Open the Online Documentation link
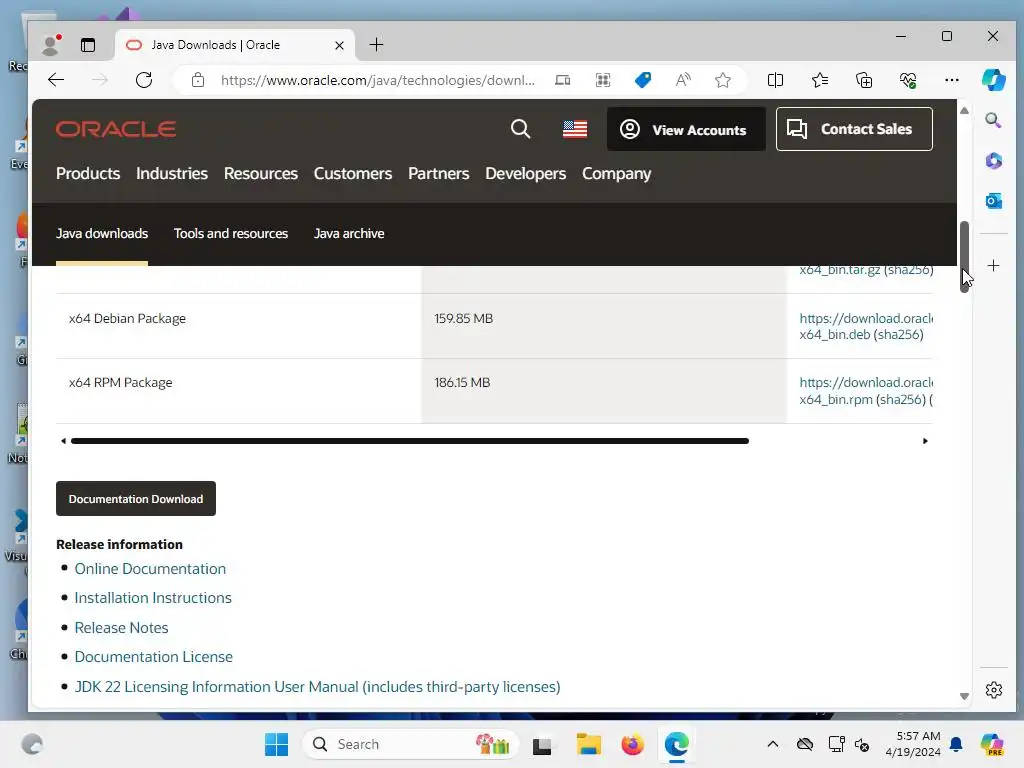 pyautogui.click(x=150, y=569)
